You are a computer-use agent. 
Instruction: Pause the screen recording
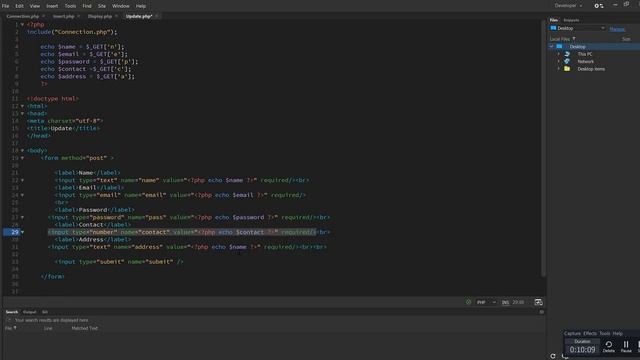pyautogui.click(x=626, y=347)
